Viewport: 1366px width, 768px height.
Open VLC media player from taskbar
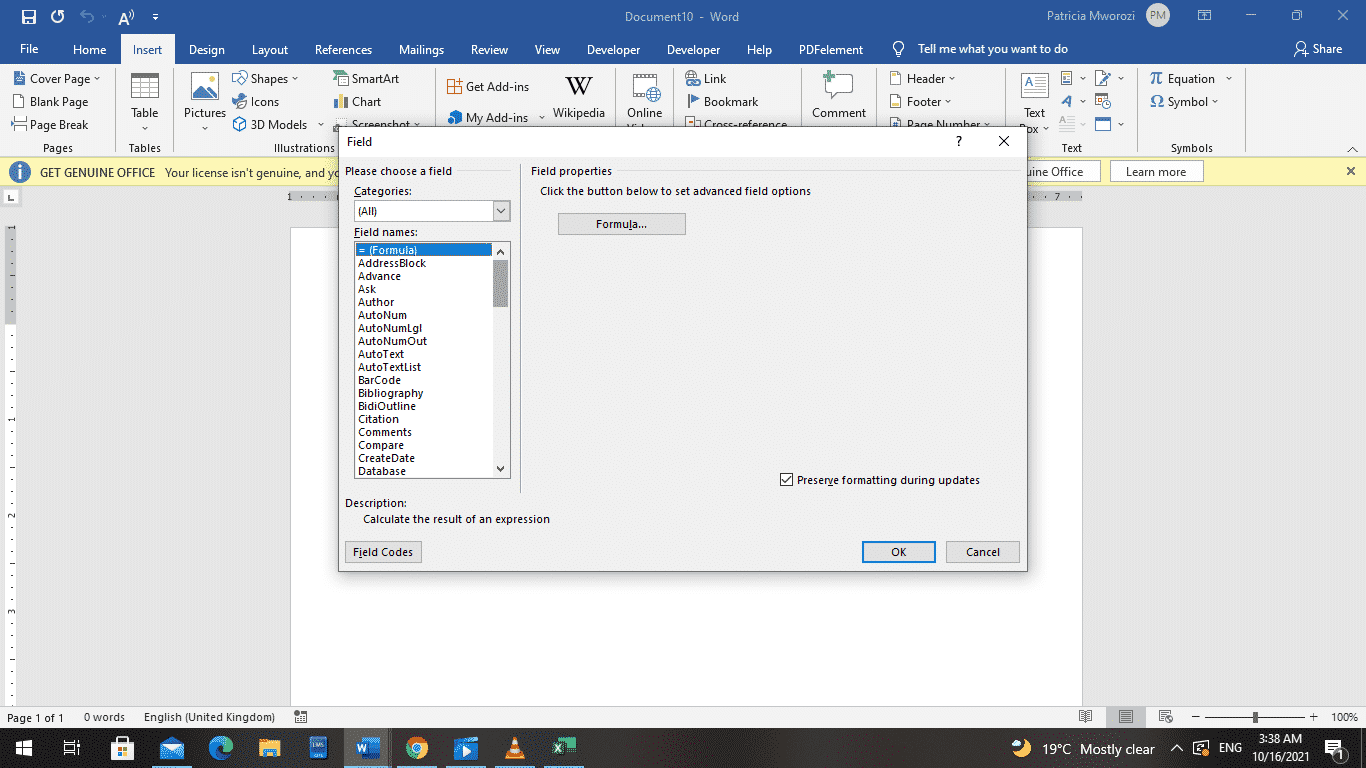pyautogui.click(x=516, y=748)
